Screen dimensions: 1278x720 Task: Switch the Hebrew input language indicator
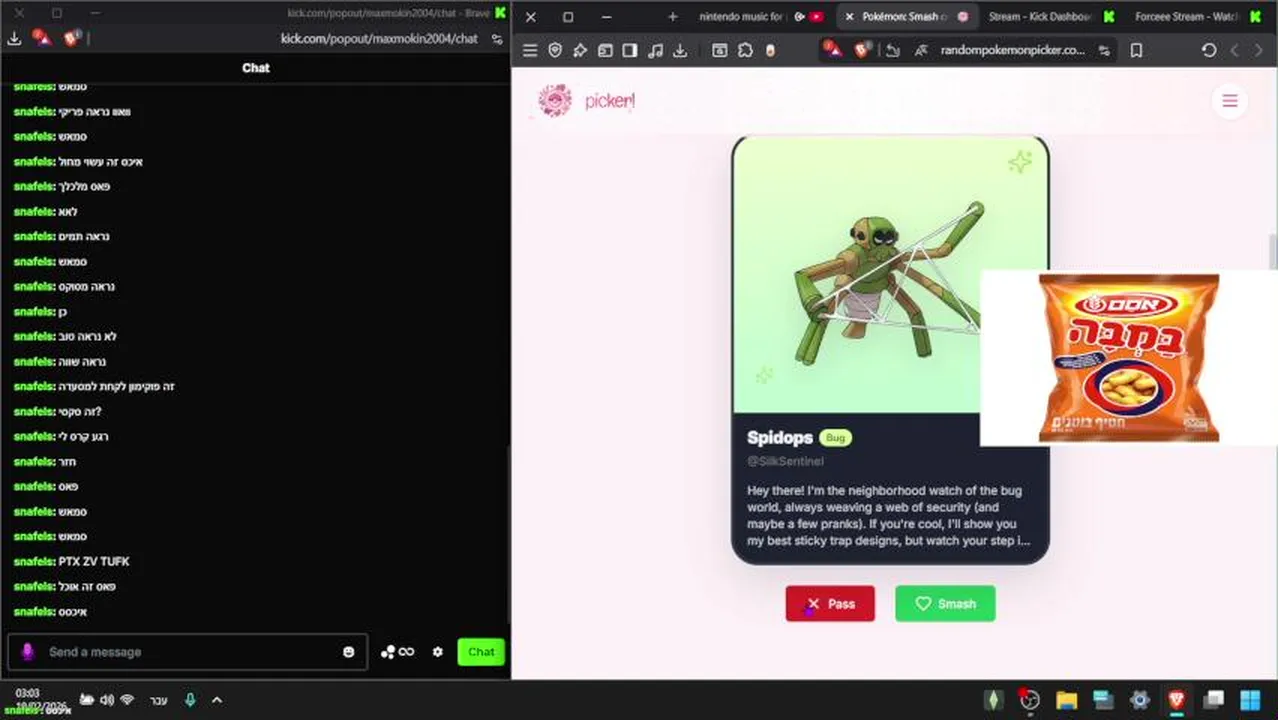click(158, 700)
